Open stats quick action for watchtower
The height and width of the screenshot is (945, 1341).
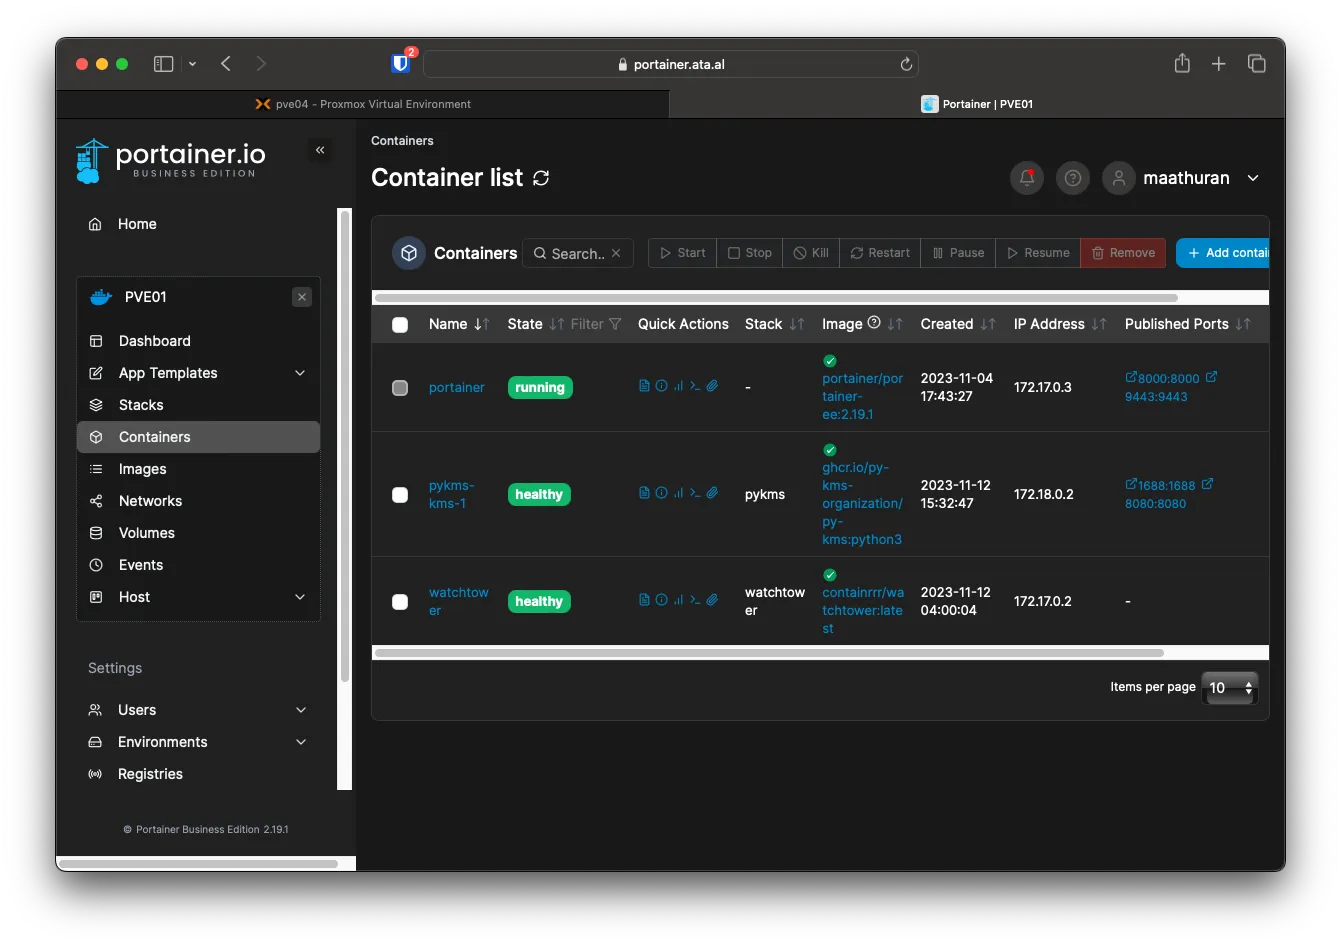(678, 600)
